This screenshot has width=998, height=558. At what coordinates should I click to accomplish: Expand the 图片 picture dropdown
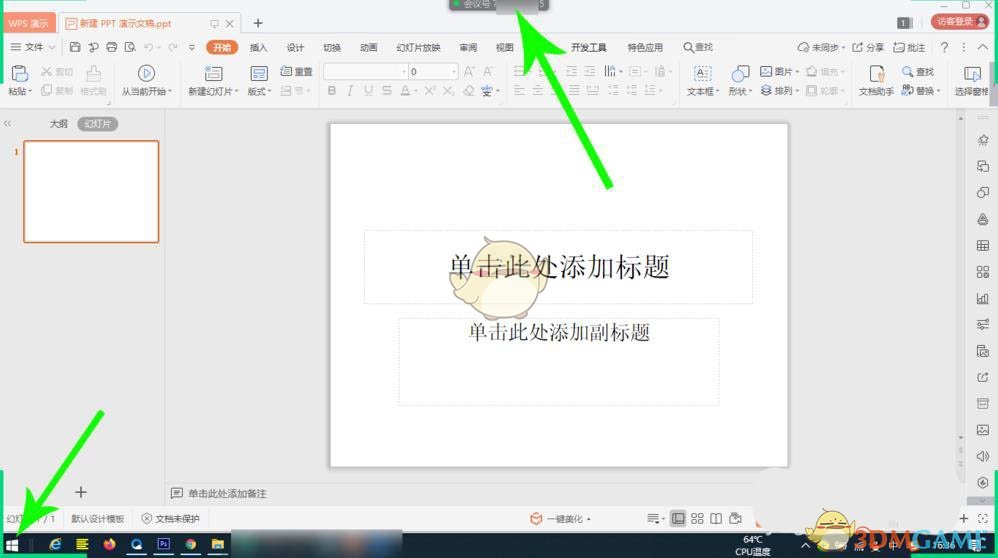tap(782, 72)
